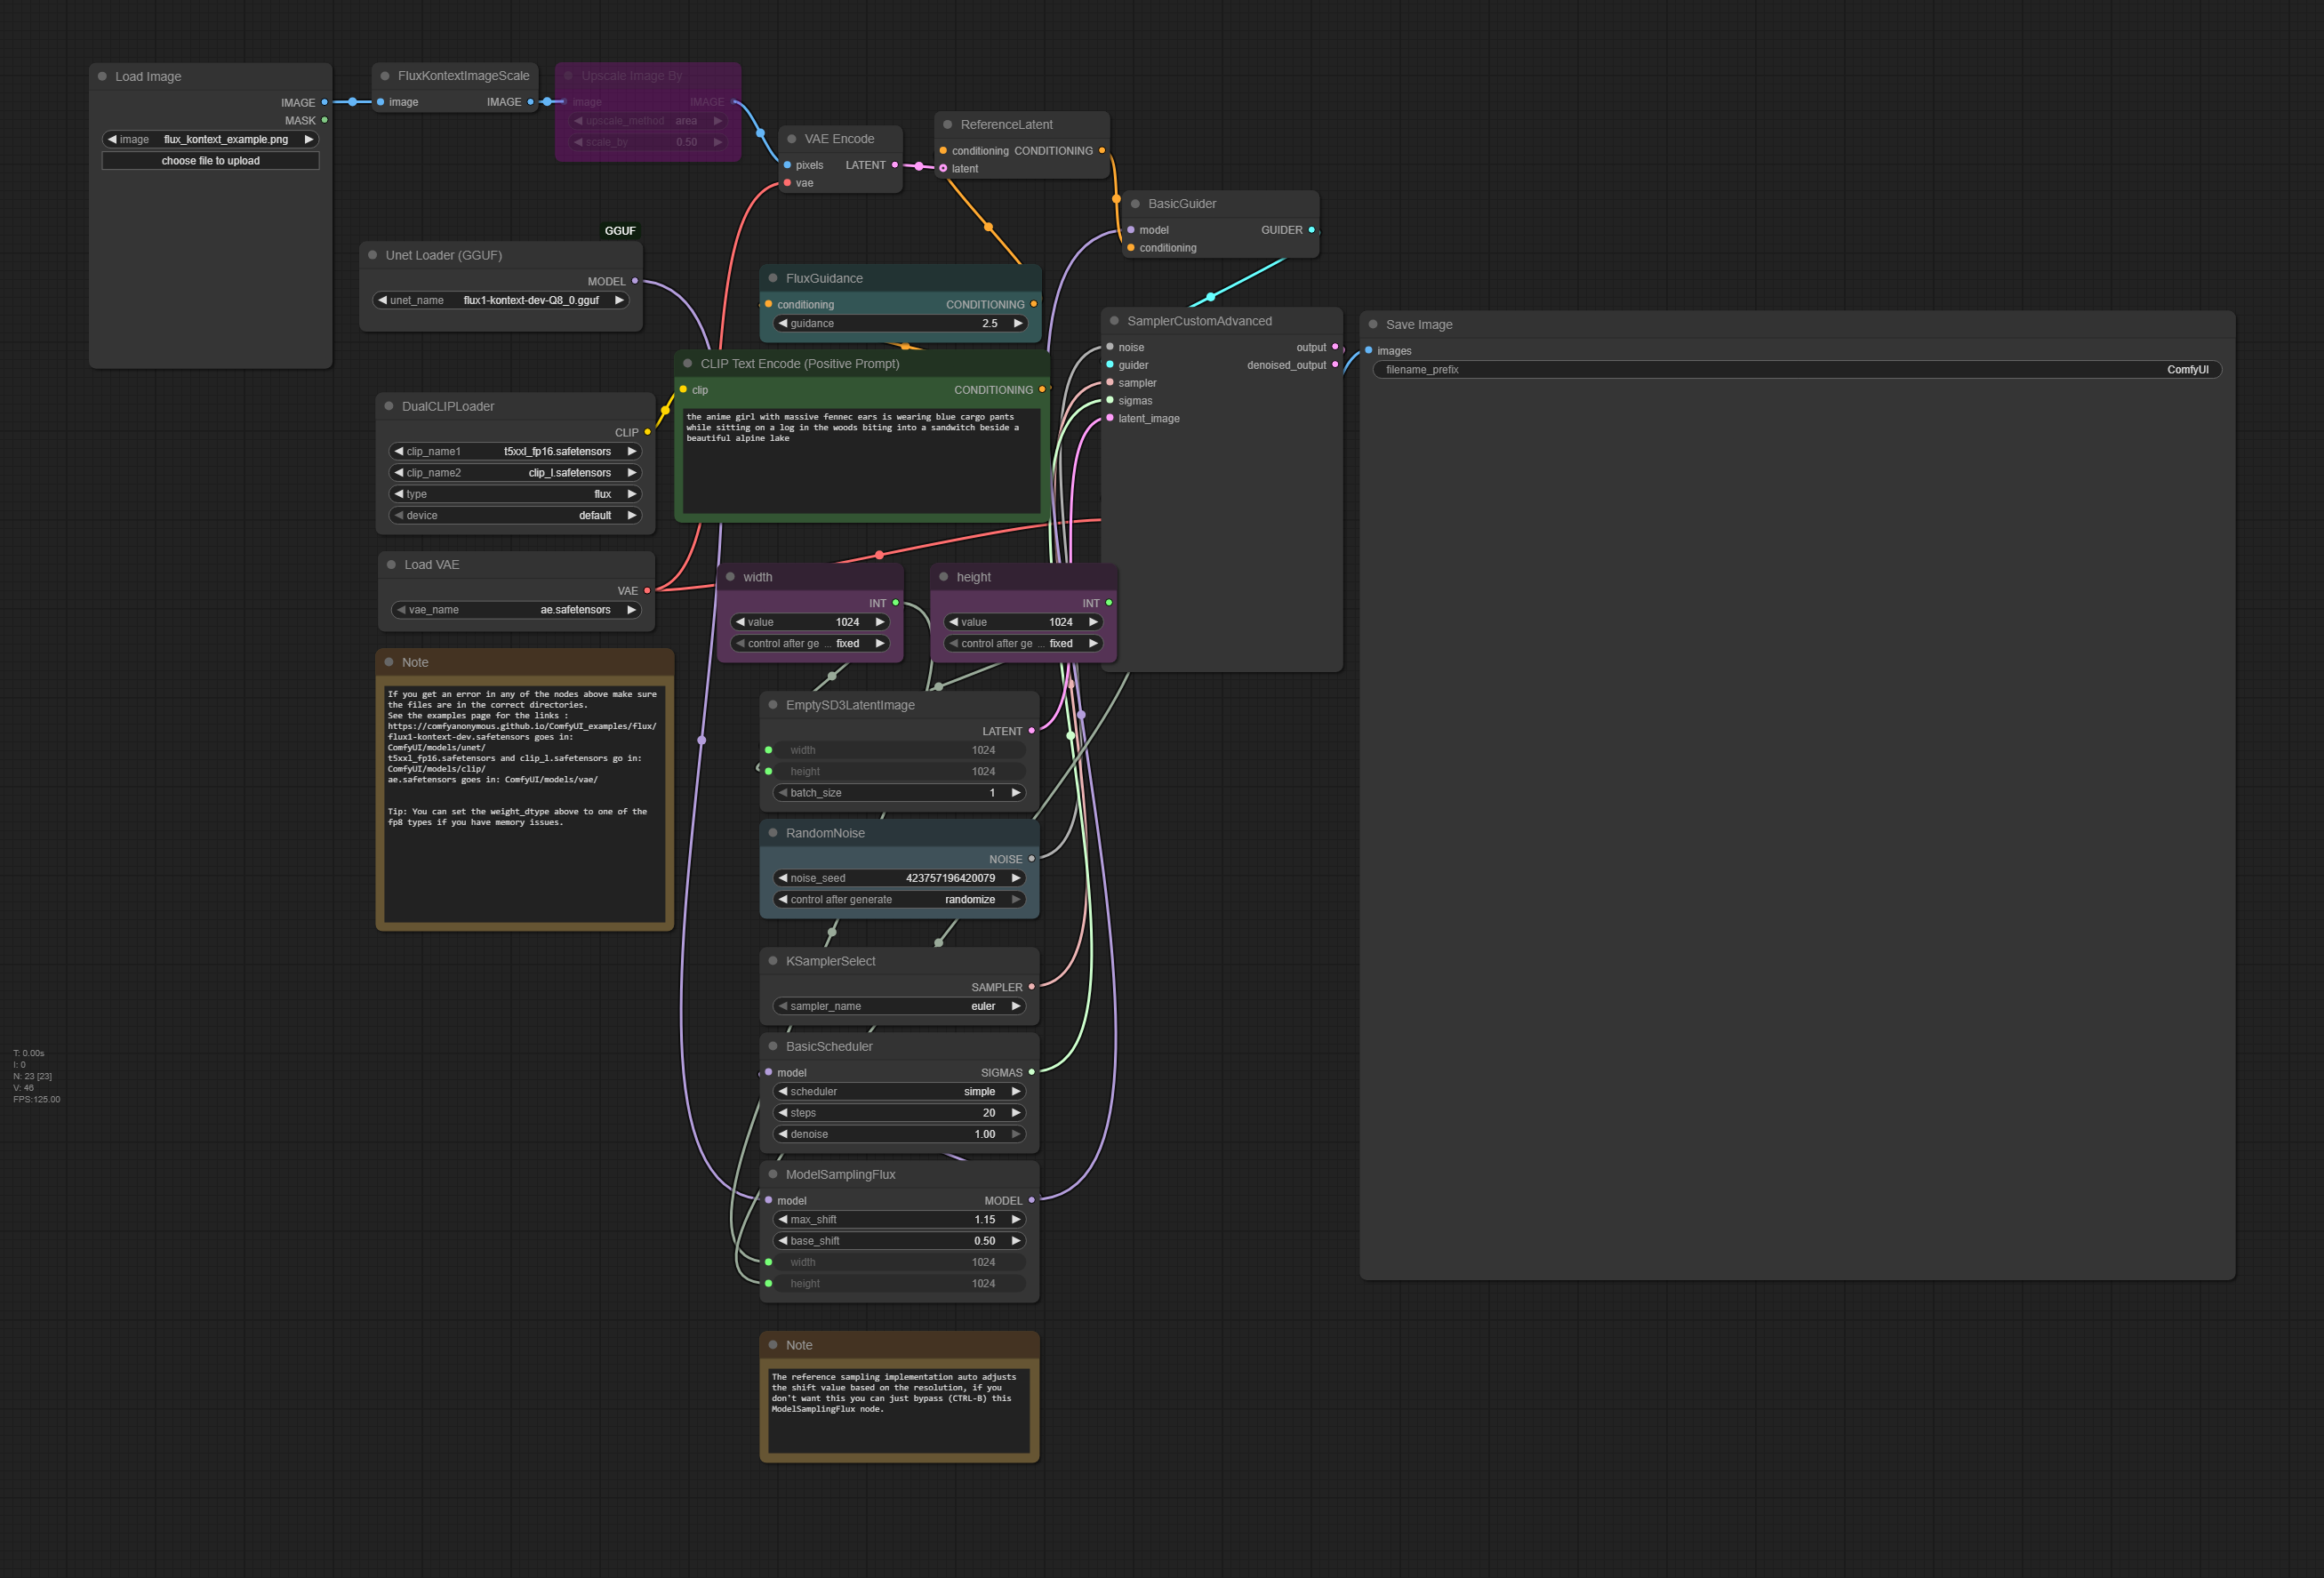The image size is (2324, 1578).
Task: Toggle collapse on the ModelSamplingFlux node
Action: pyautogui.click(x=773, y=1174)
